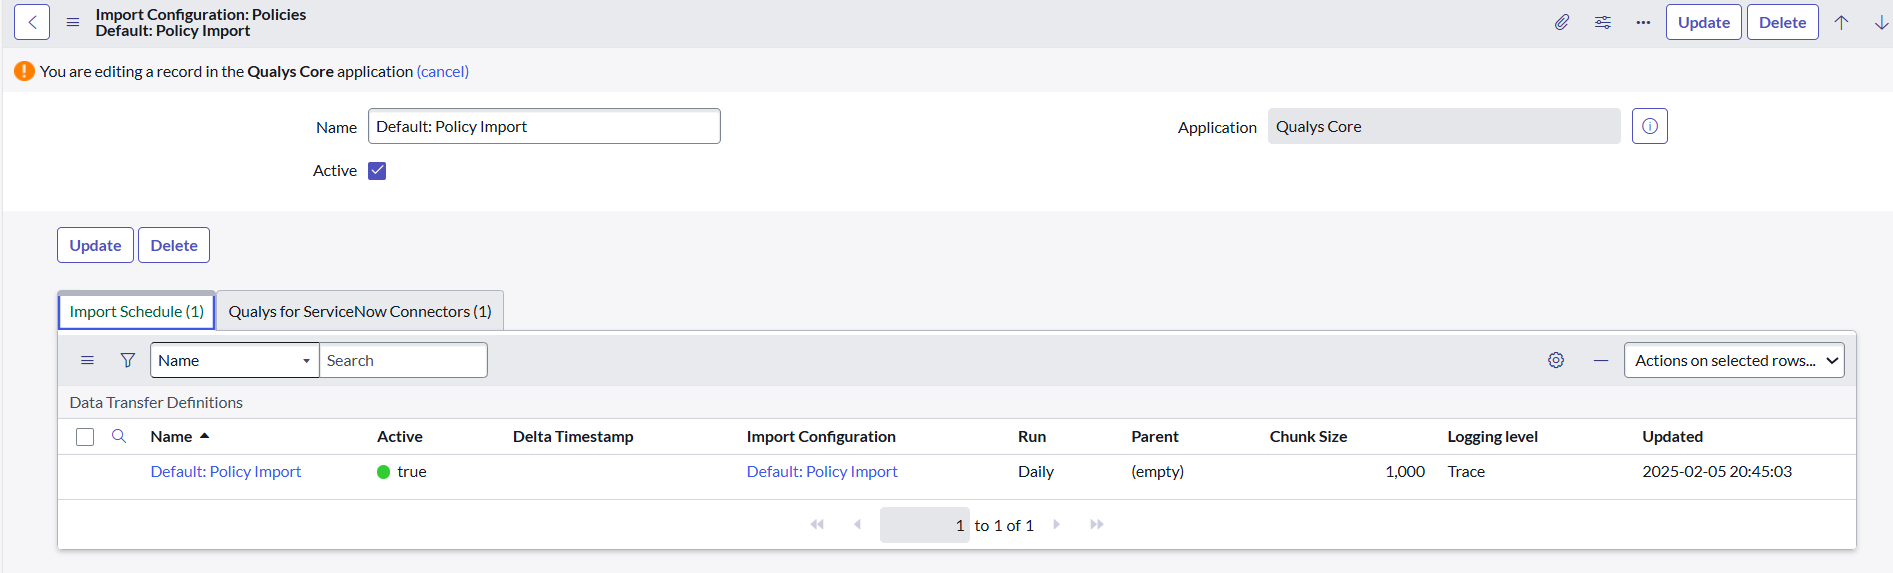This screenshot has width=1893, height=573.
Task: Open the form context menu (hamburger icon)
Action: [73, 22]
